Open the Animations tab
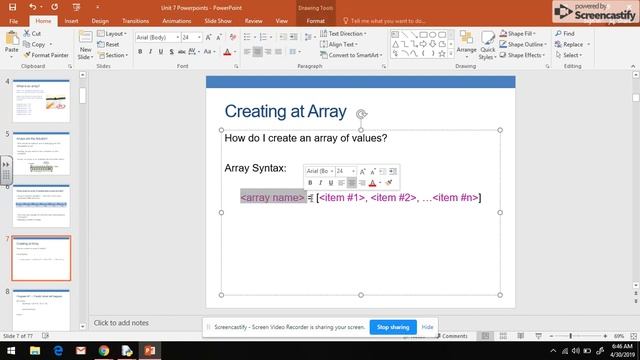This screenshot has height=360, width=640. click(177, 21)
